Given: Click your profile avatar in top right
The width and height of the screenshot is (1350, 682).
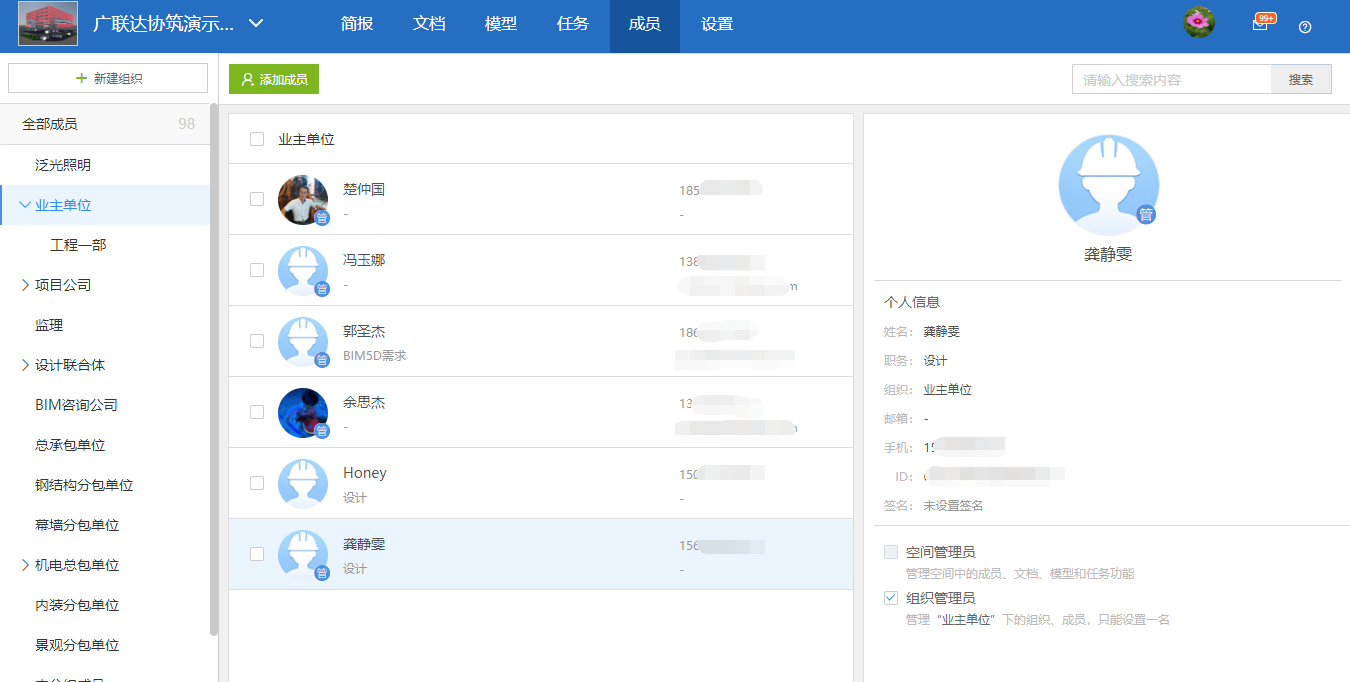Looking at the screenshot, I should [1198, 21].
